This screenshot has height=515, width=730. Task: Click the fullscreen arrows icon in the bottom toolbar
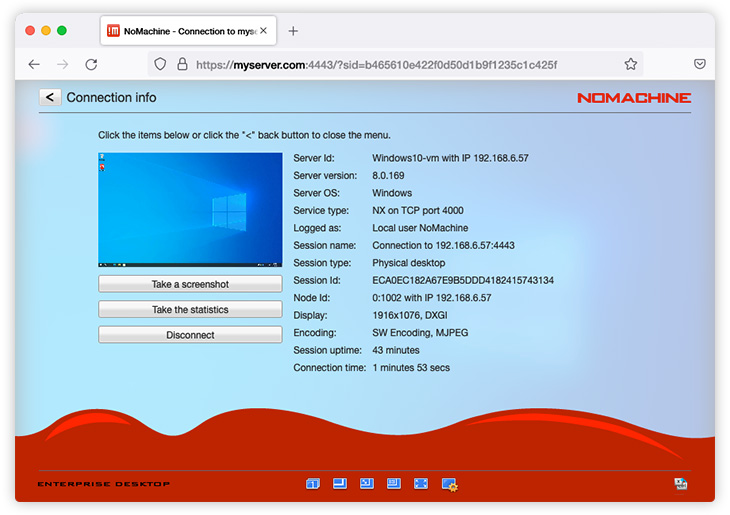coord(421,484)
